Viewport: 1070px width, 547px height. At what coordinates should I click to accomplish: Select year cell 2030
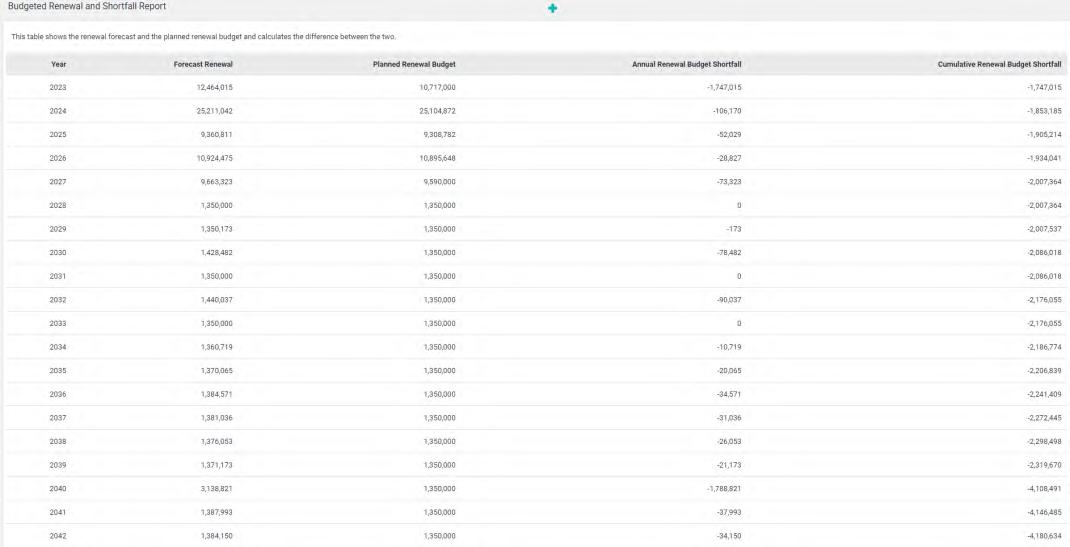[58, 253]
